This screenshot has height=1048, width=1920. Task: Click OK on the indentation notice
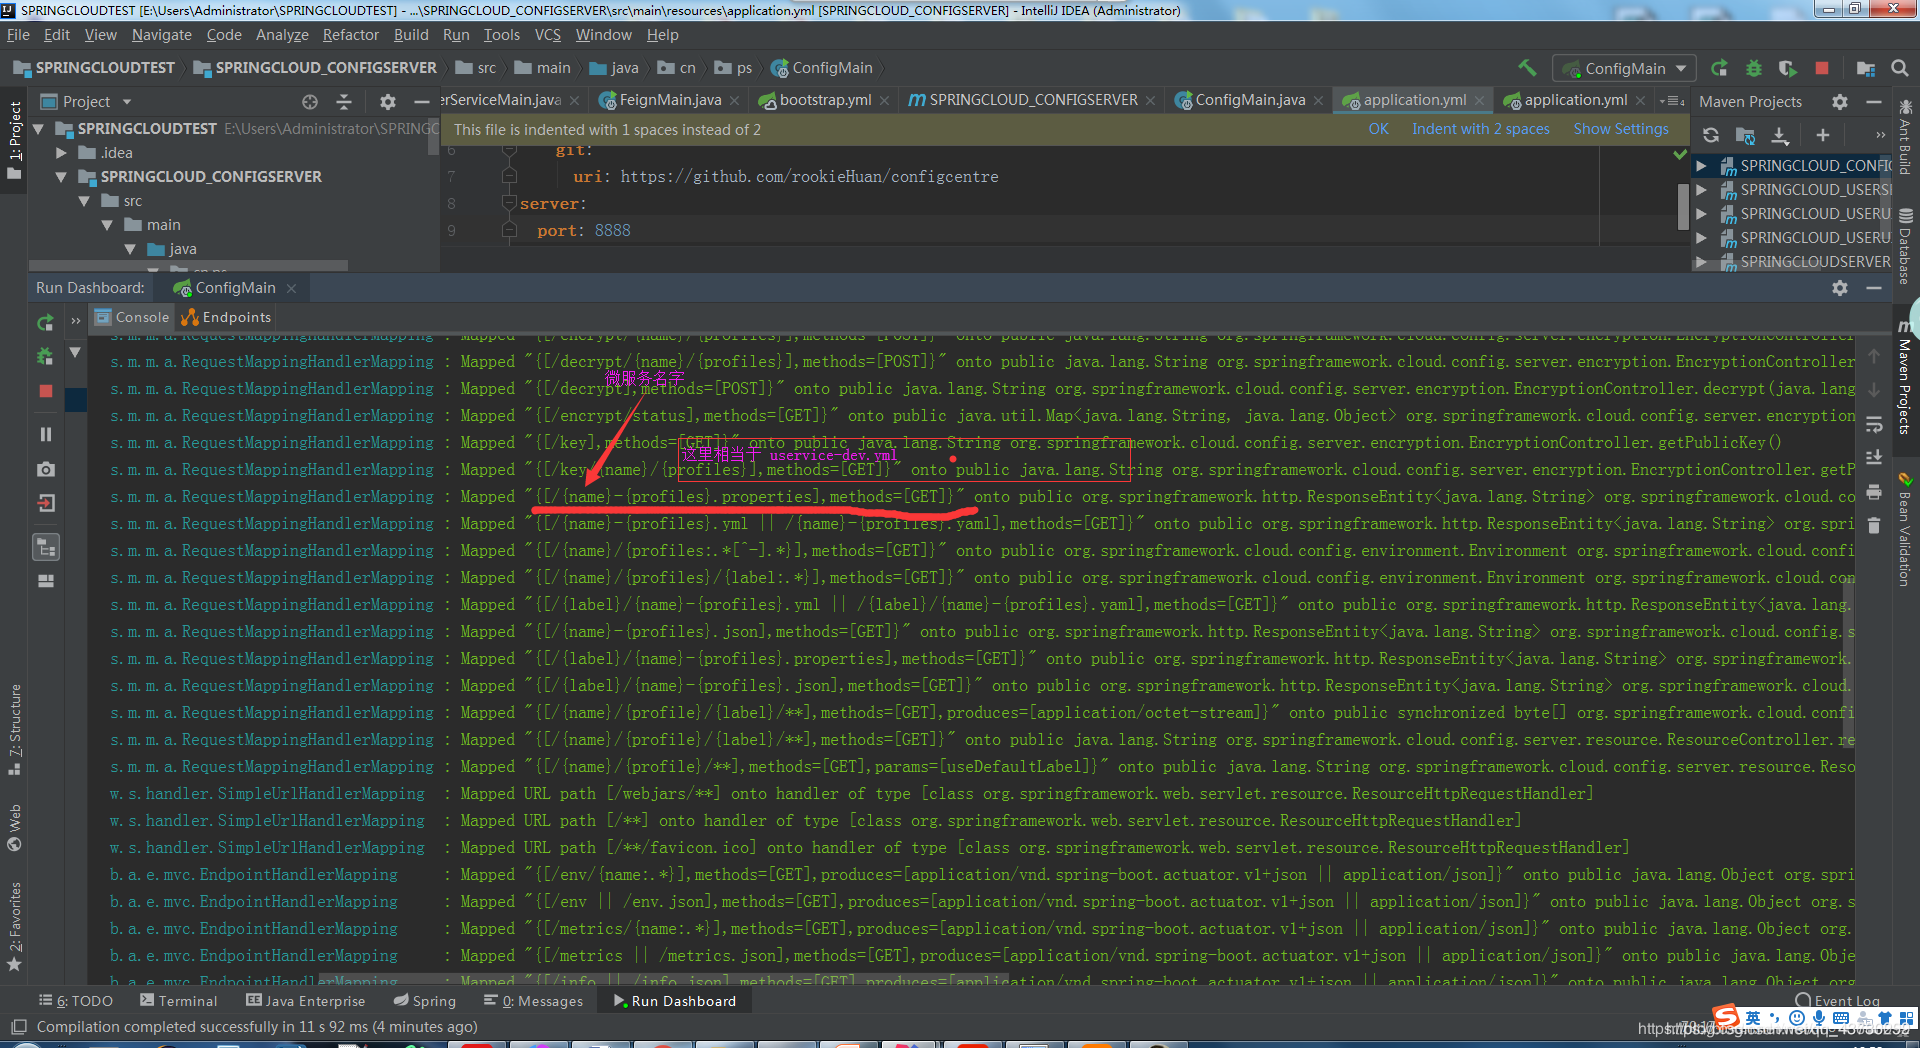coord(1378,129)
